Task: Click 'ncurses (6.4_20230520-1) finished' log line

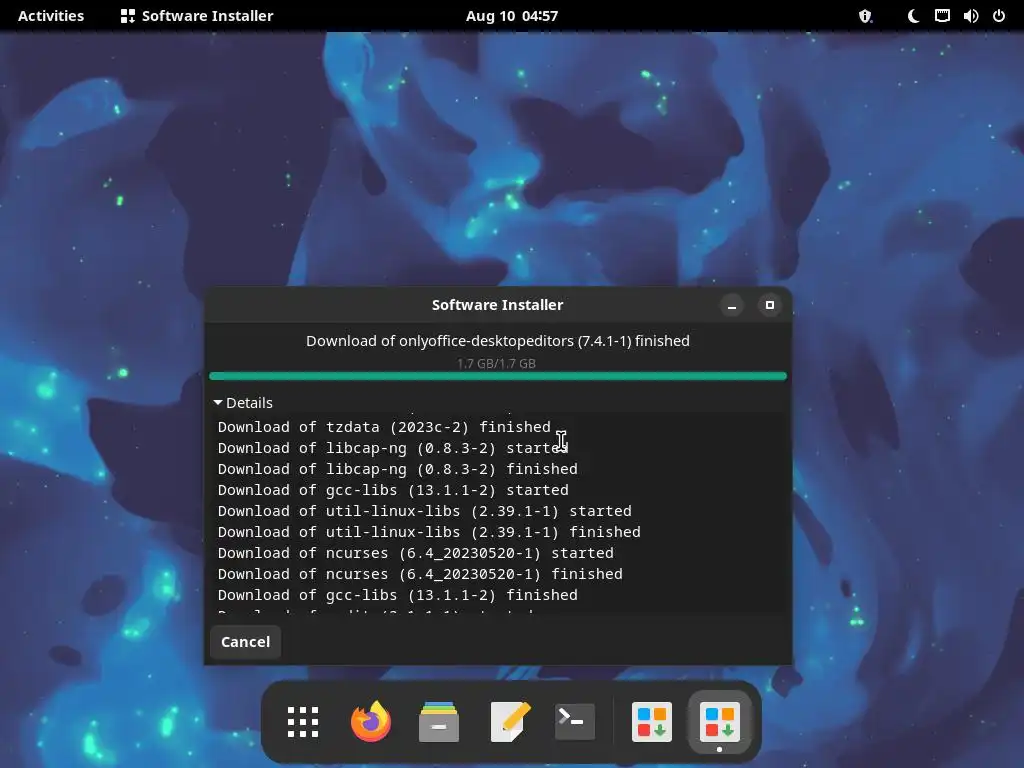Action: tap(420, 574)
